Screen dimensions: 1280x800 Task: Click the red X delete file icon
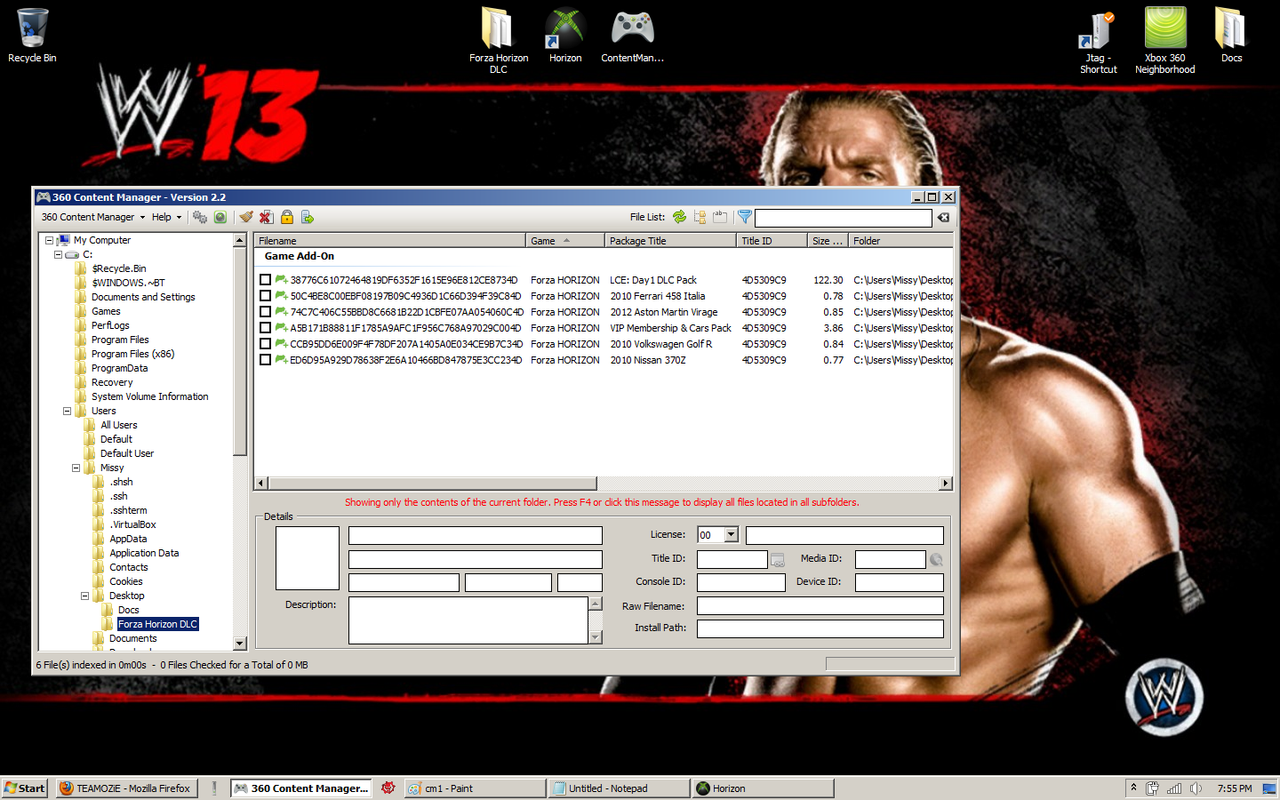(x=266, y=217)
